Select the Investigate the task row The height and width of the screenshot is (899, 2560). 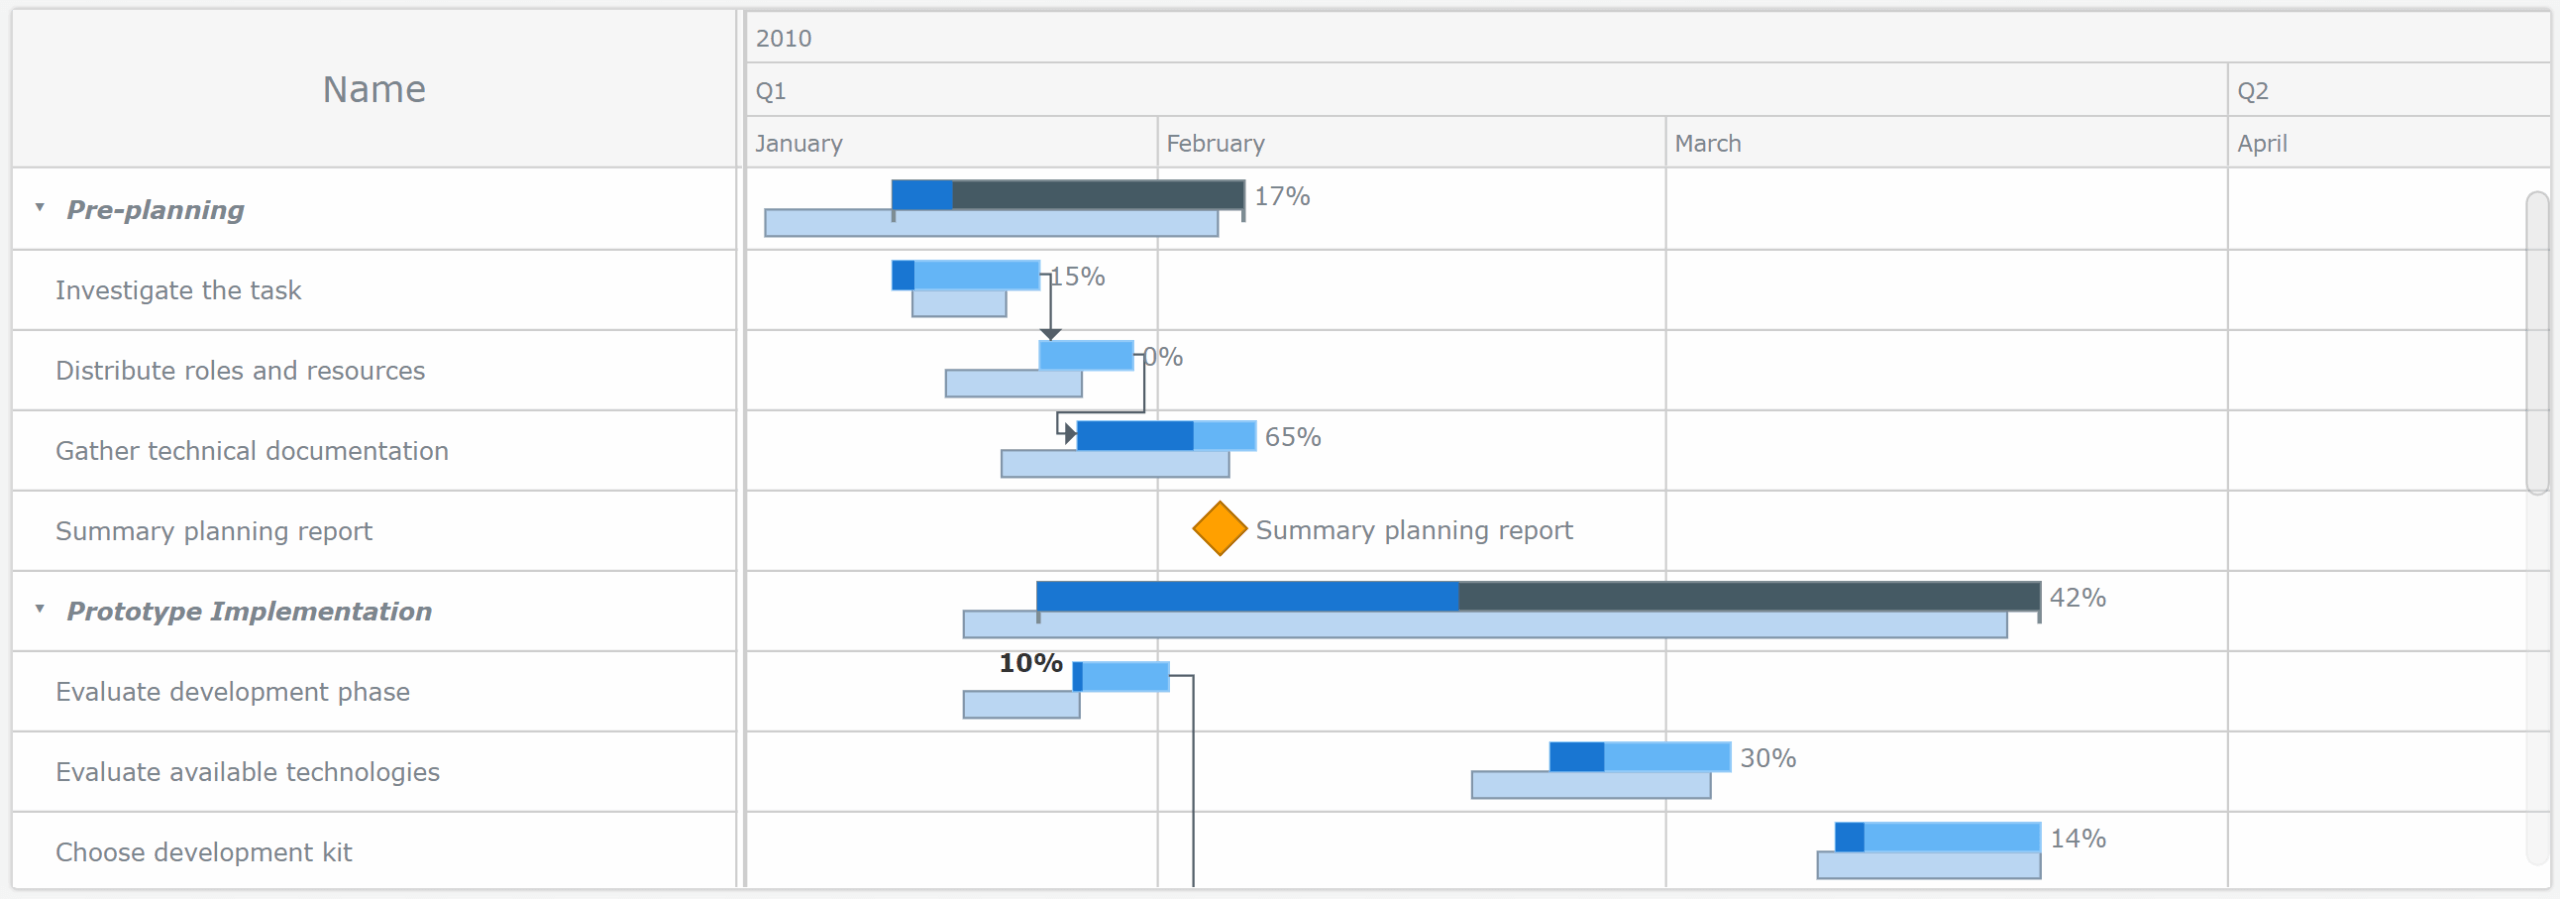[178, 290]
